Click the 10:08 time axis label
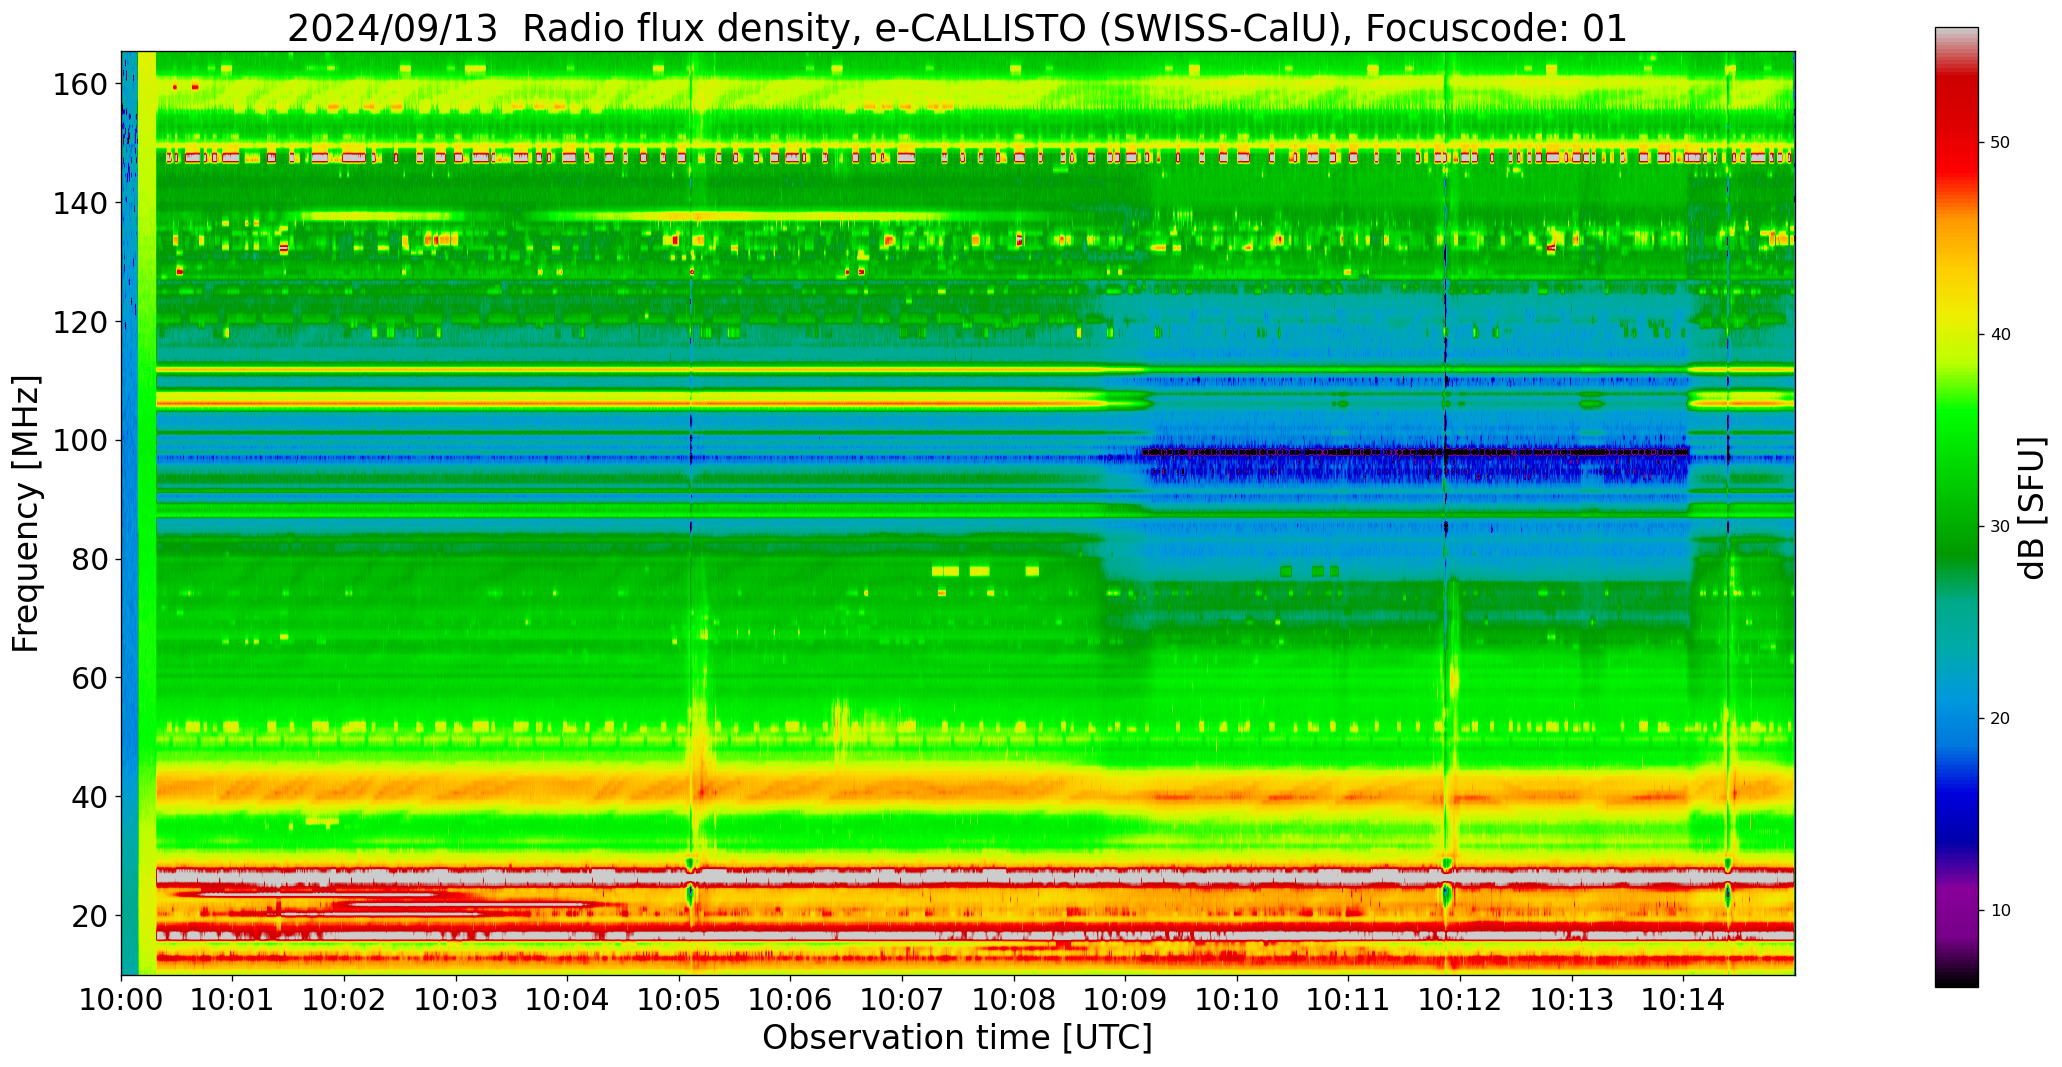The image size is (2062, 1067). pos(1013,1000)
